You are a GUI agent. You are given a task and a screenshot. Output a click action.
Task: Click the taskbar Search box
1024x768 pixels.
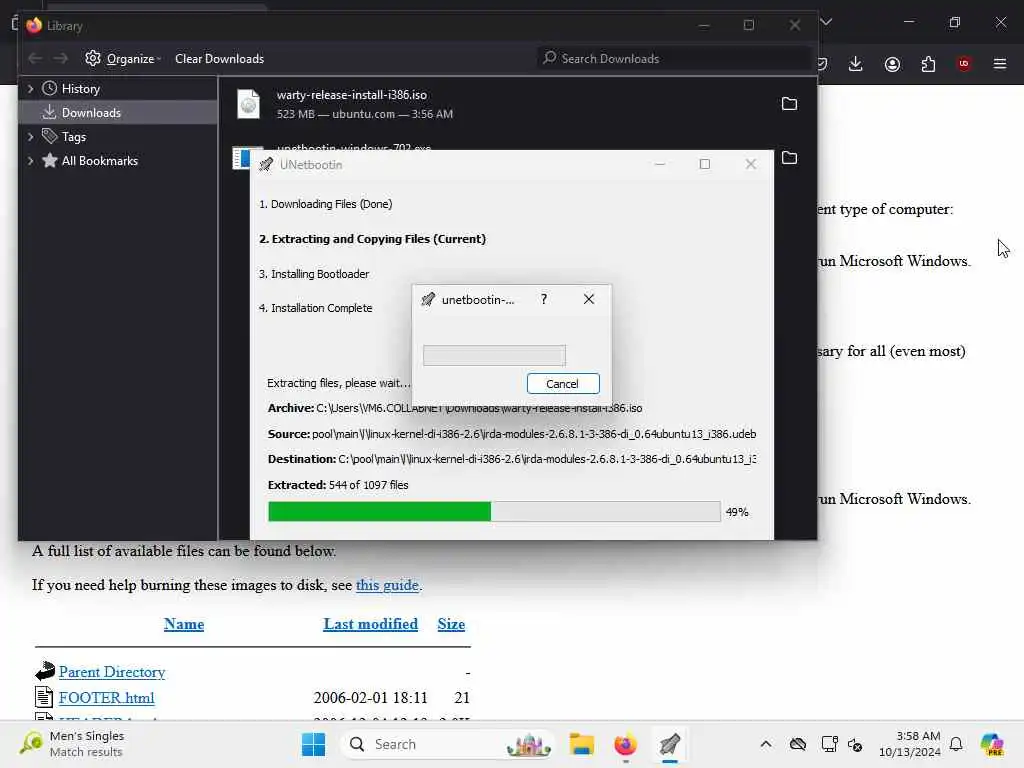pyautogui.click(x=447, y=744)
